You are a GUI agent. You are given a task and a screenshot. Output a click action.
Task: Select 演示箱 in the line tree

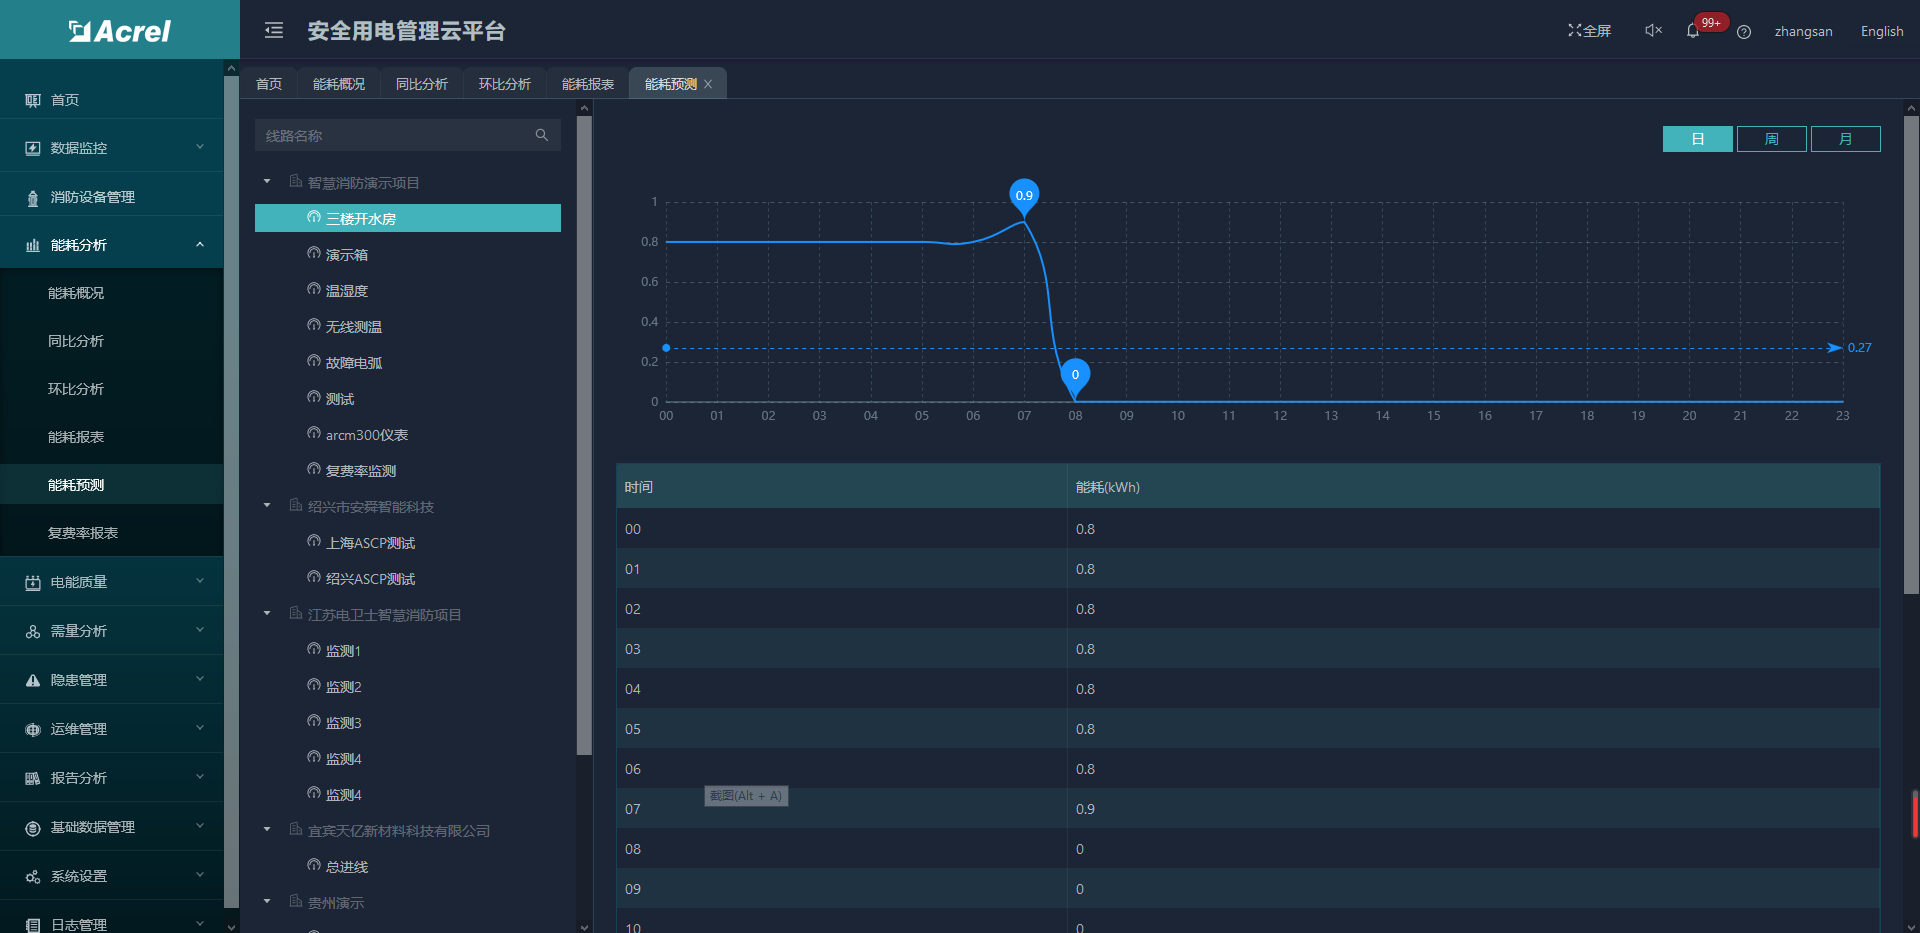(x=346, y=255)
